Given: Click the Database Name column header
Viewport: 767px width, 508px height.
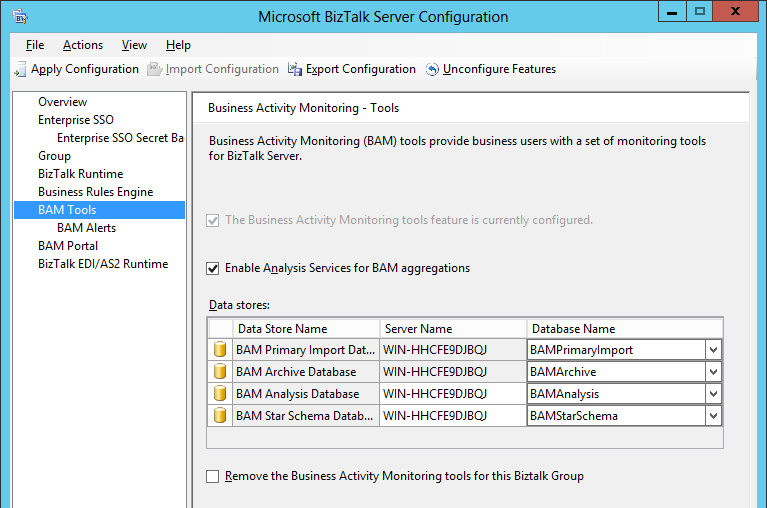Looking at the screenshot, I should coord(625,329).
